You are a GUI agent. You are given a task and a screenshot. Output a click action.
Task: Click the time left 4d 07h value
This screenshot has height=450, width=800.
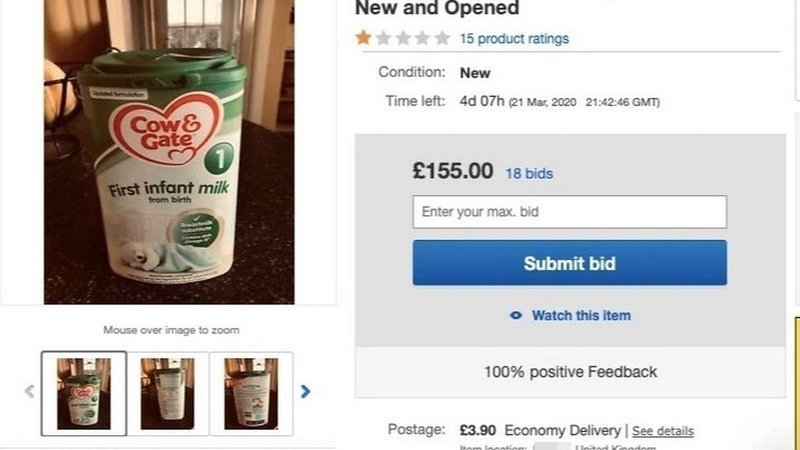click(x=481, y=101)
